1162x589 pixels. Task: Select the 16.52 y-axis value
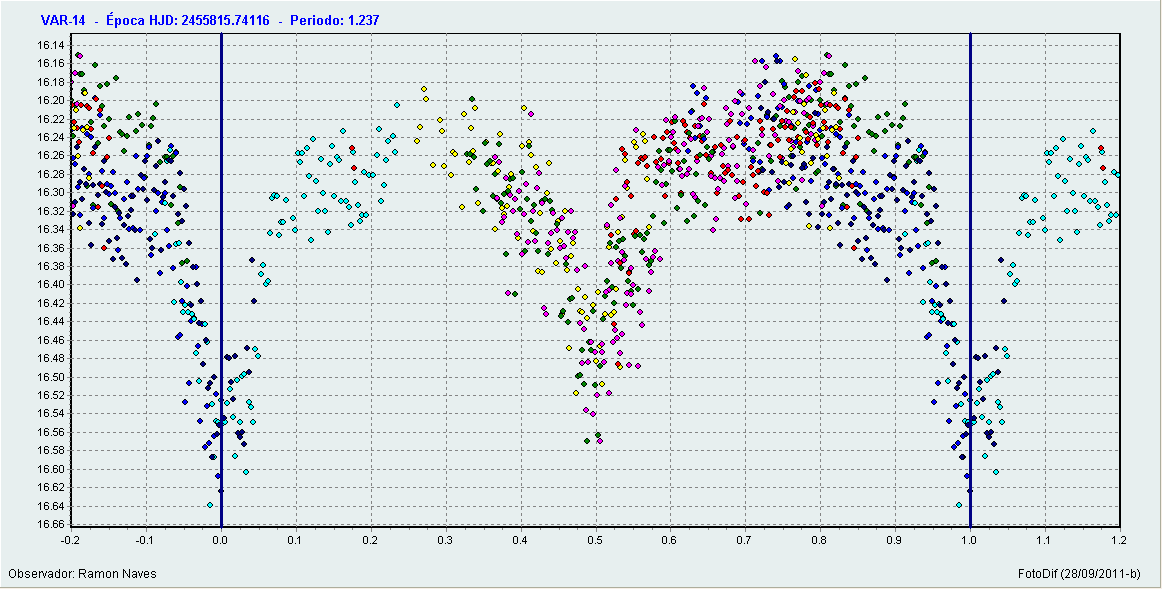click(x=50, y=395)
